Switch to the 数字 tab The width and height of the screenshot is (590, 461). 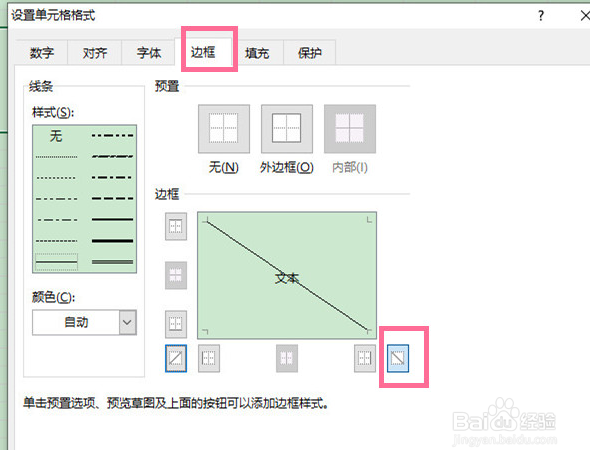tap(42, 53)
